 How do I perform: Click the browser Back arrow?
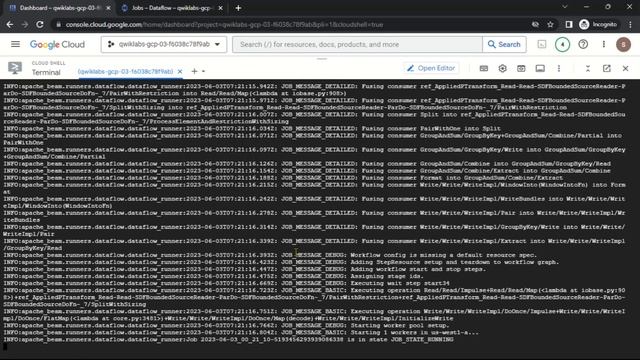pyautogui.click(x=10, y=24)
